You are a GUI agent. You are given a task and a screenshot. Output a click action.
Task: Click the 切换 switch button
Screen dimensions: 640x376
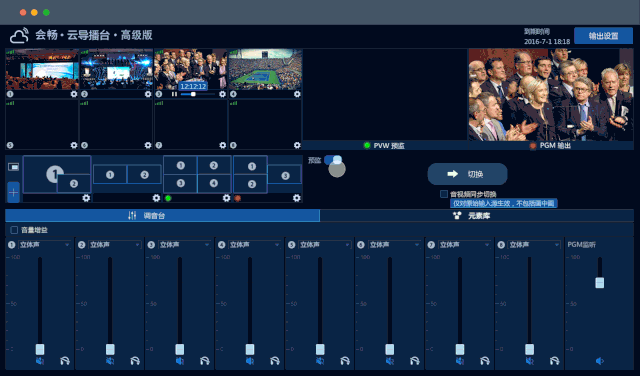(x=467, y=174)
